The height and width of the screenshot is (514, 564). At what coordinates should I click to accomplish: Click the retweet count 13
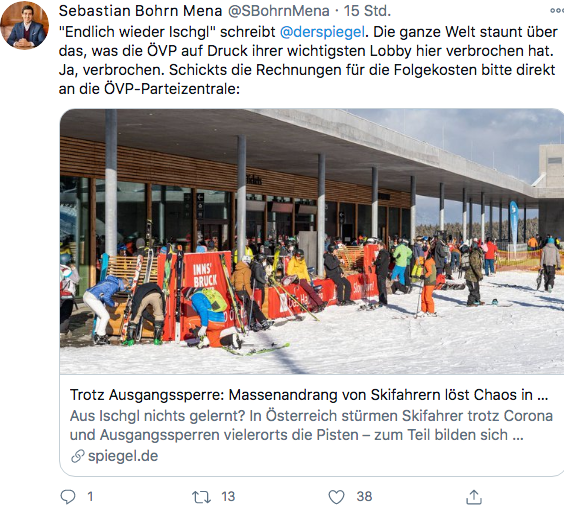coord(228,497)
